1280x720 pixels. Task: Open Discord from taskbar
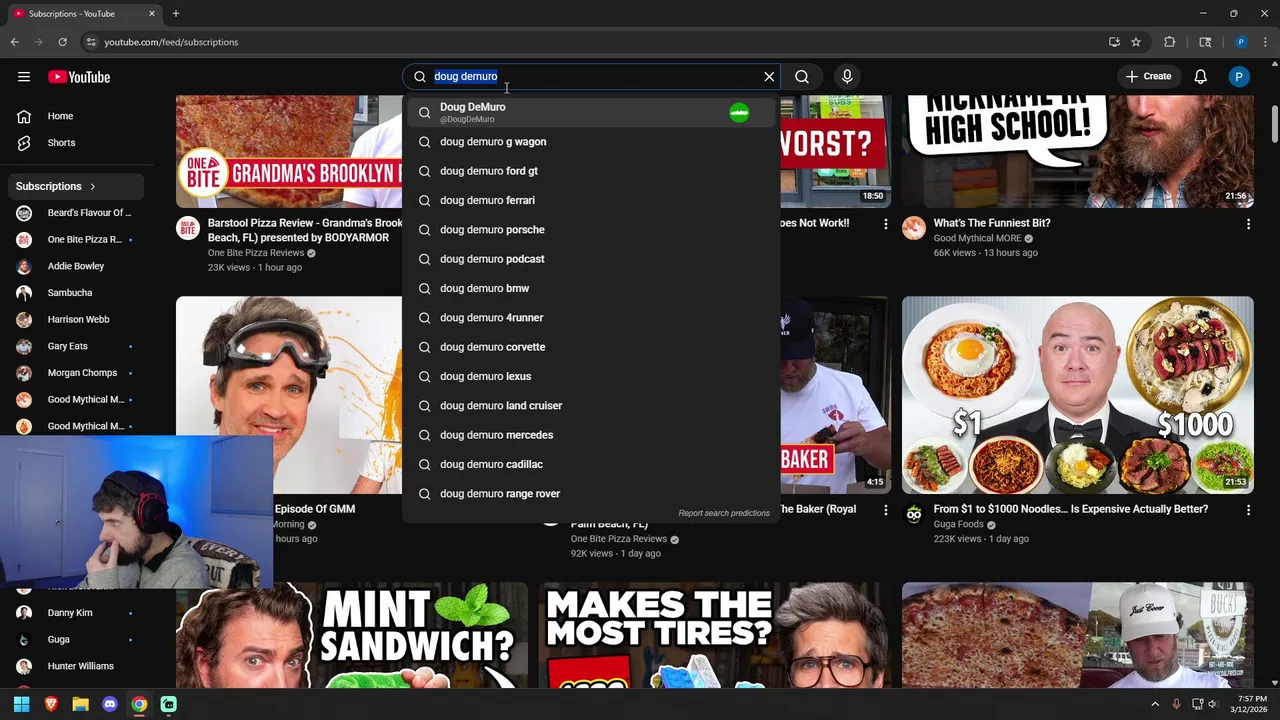tap(110, 704)
